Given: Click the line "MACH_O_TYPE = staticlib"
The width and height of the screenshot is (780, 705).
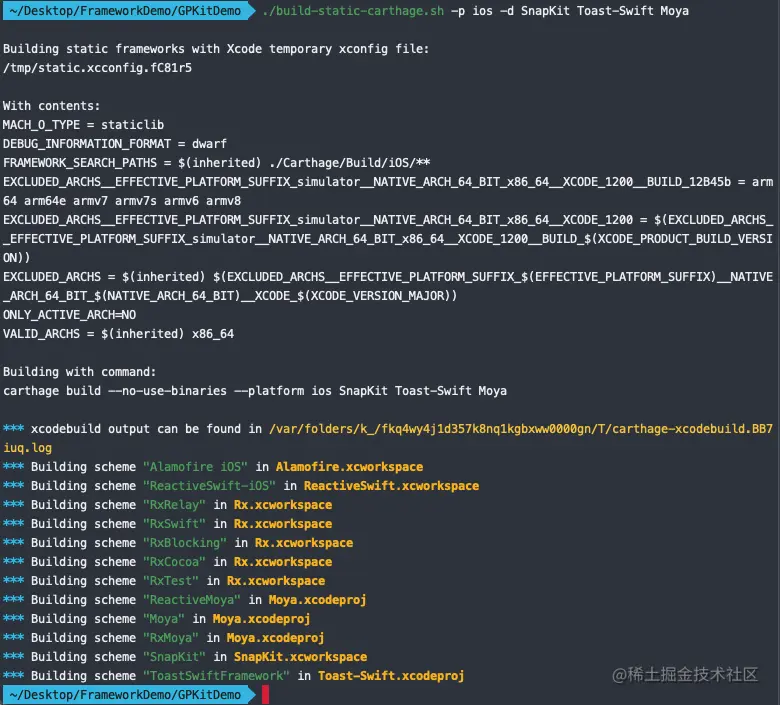Looking at the screenshot, I should (83, 124).
